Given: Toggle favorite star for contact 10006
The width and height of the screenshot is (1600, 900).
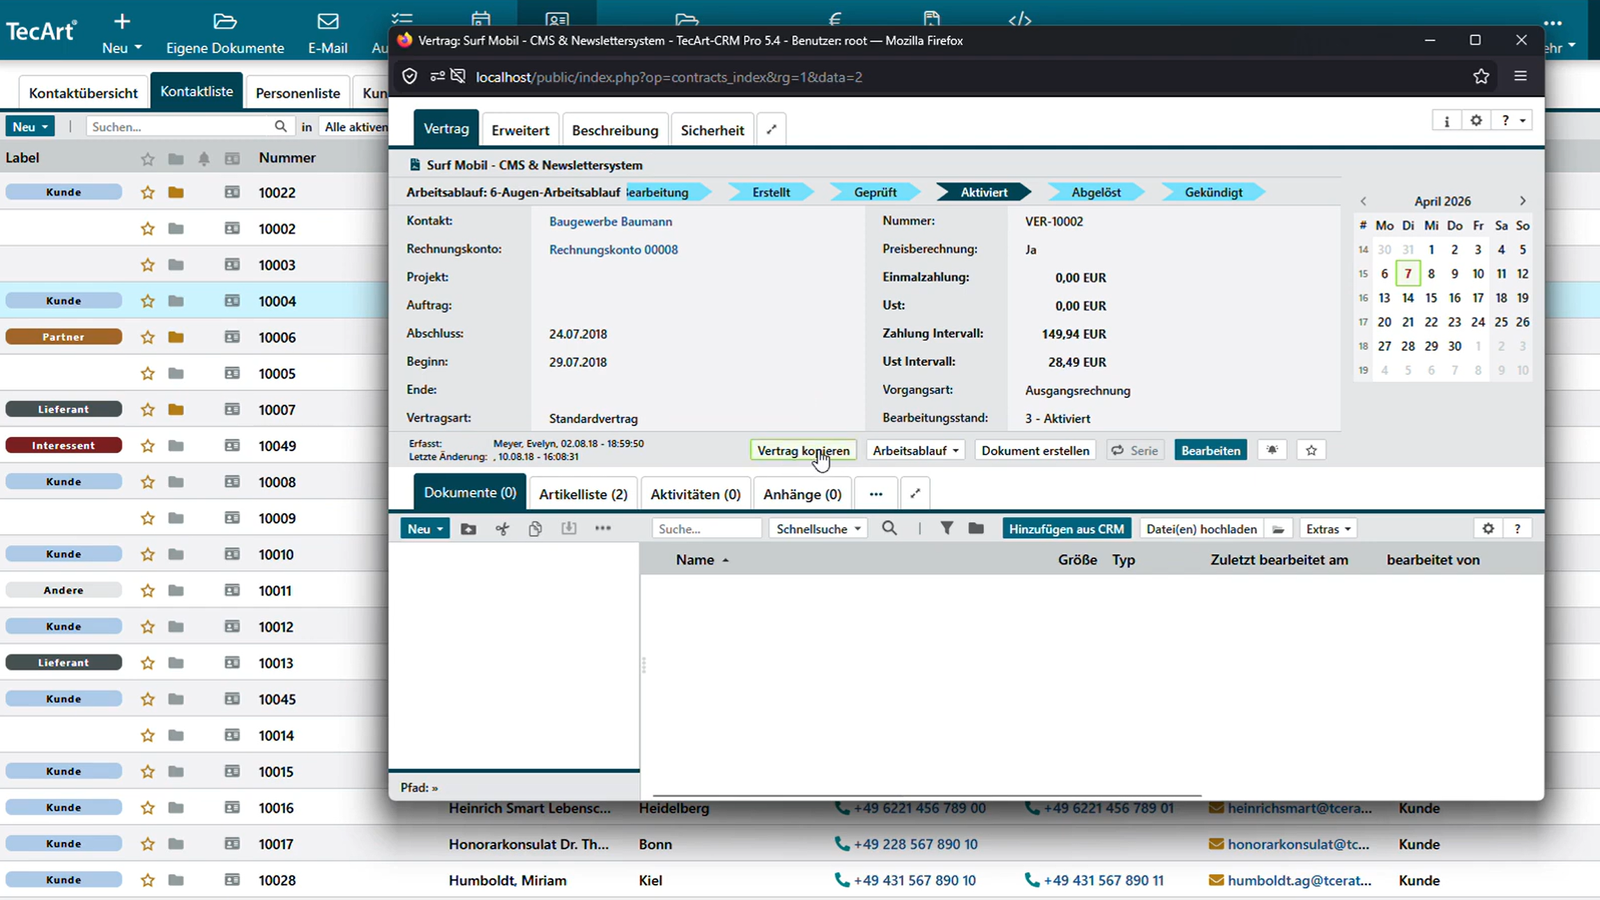Looking at the screenshot, I should [148, 337].
